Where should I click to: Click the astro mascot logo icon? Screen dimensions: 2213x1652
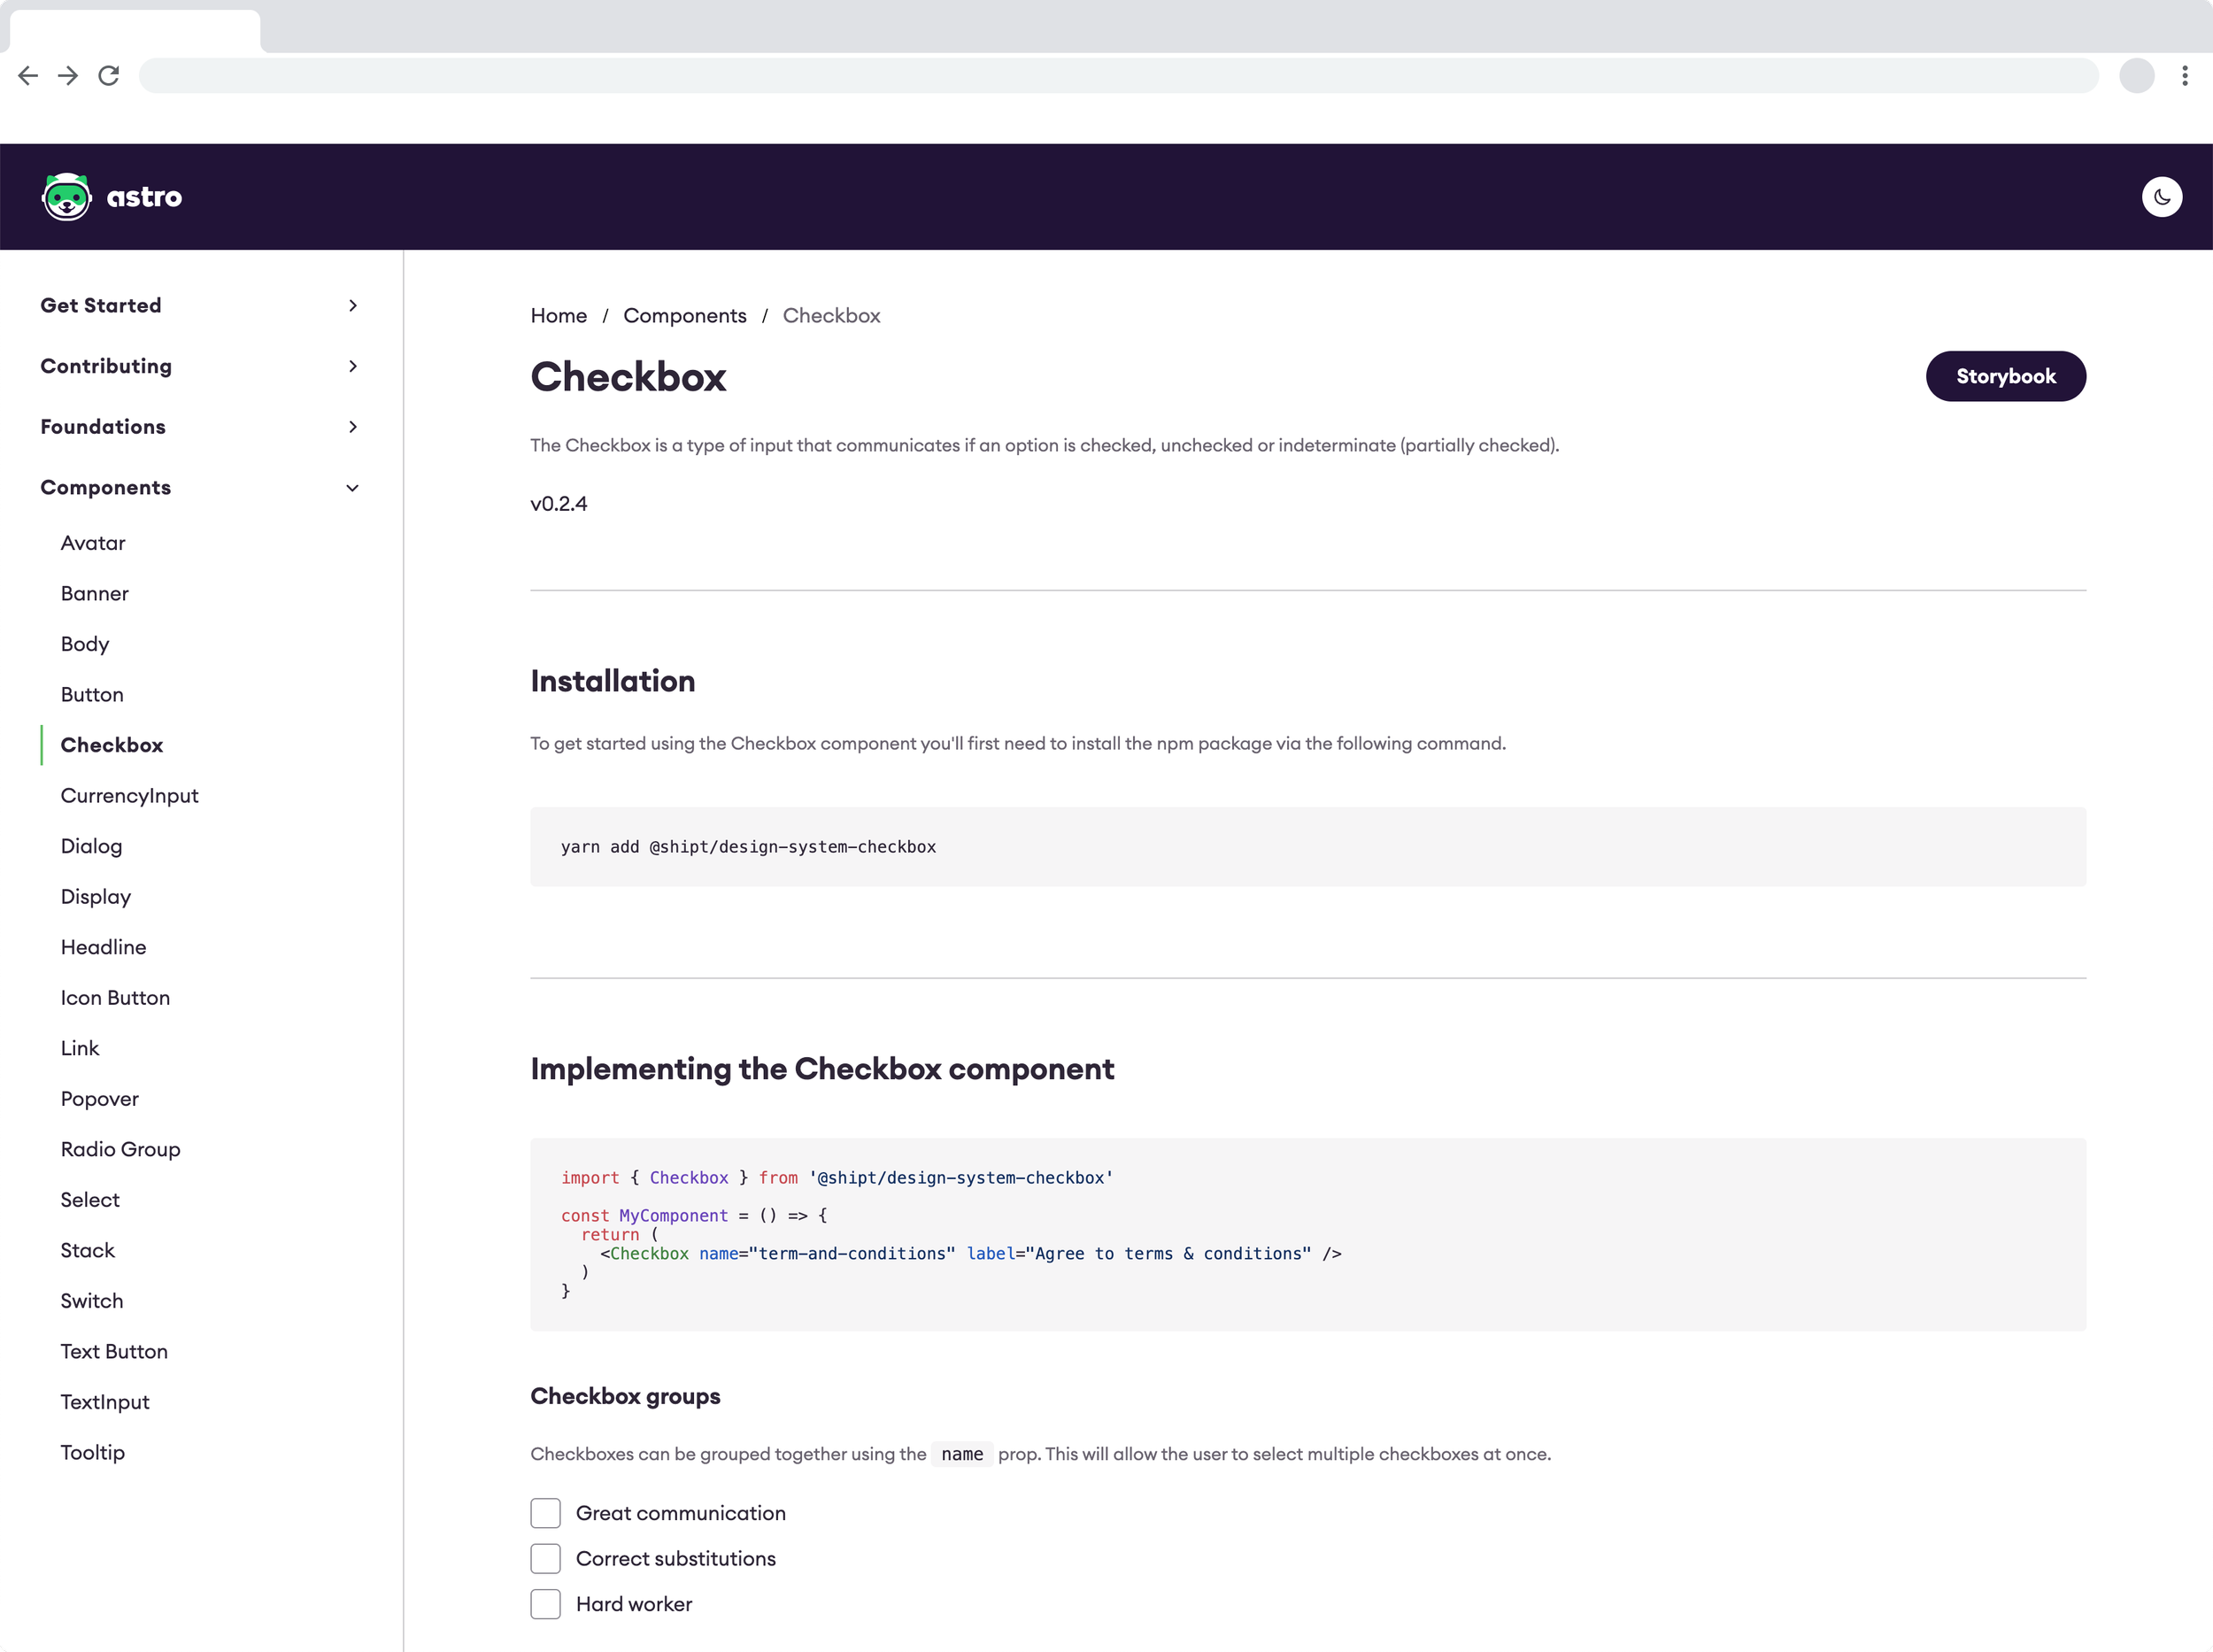click(66, 197)
